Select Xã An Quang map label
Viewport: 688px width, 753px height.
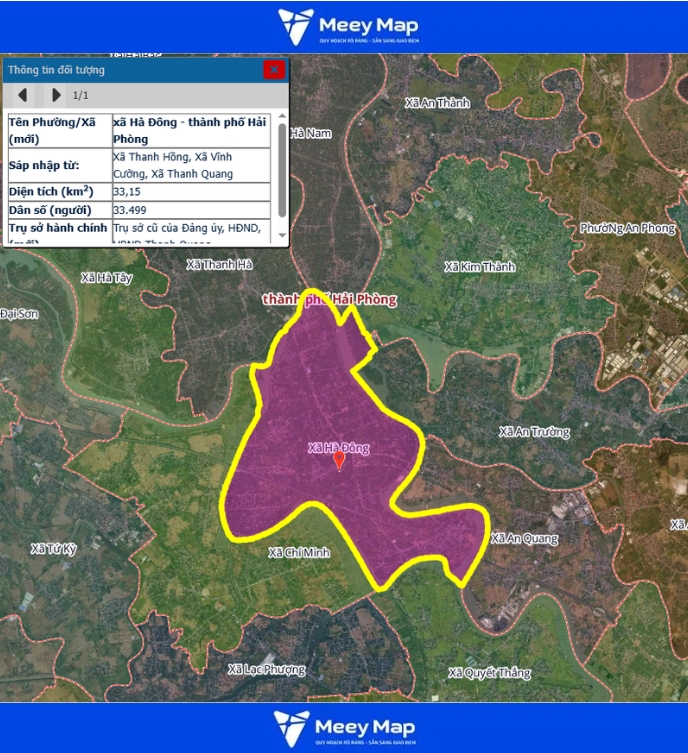pyautogui.click(x=524, y=539)
